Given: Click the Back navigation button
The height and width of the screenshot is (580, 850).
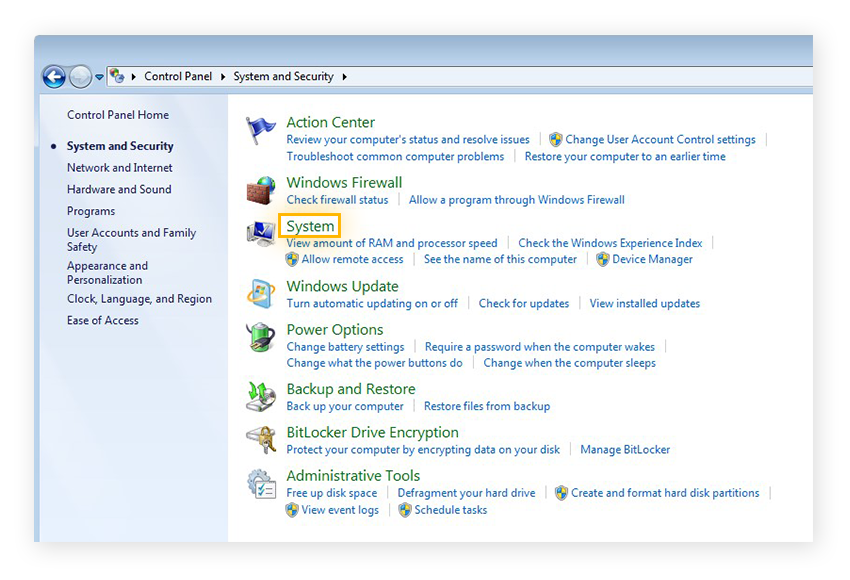Looking at the screenshot, I should click(x=53, y=76).
